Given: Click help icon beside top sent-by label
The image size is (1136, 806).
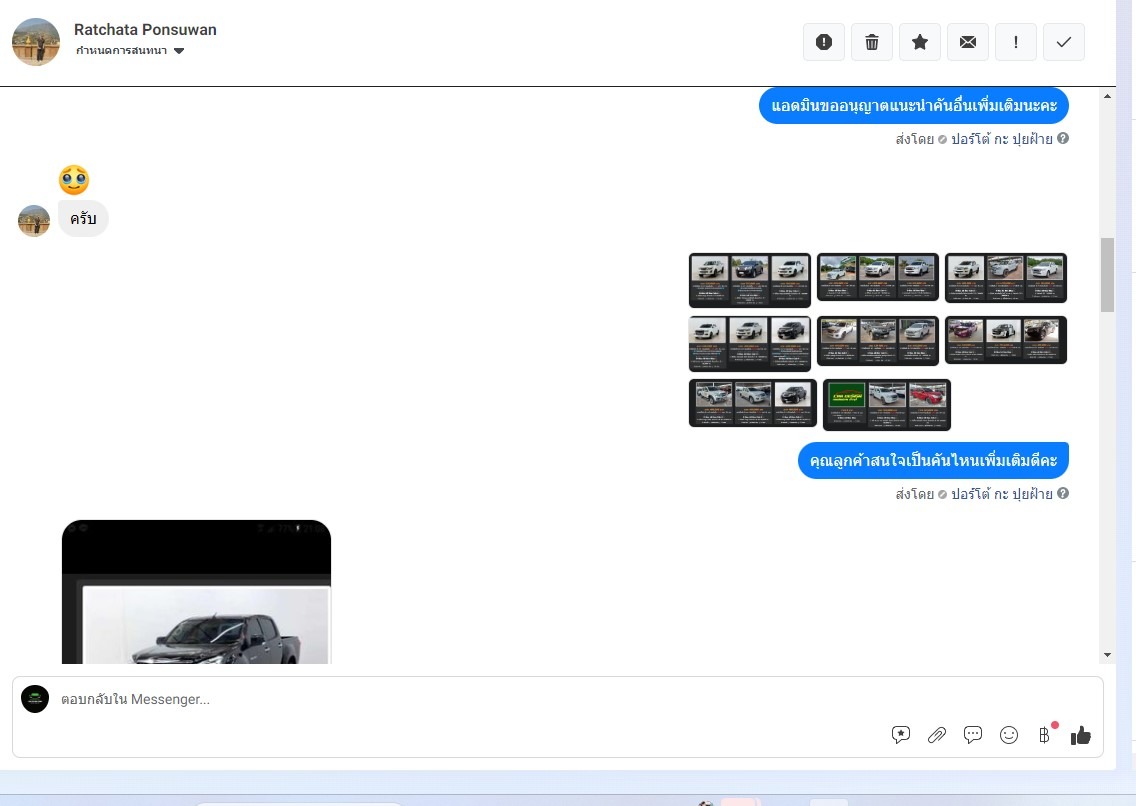Looking at the screenshot, I should click(x=1063, y=139).
